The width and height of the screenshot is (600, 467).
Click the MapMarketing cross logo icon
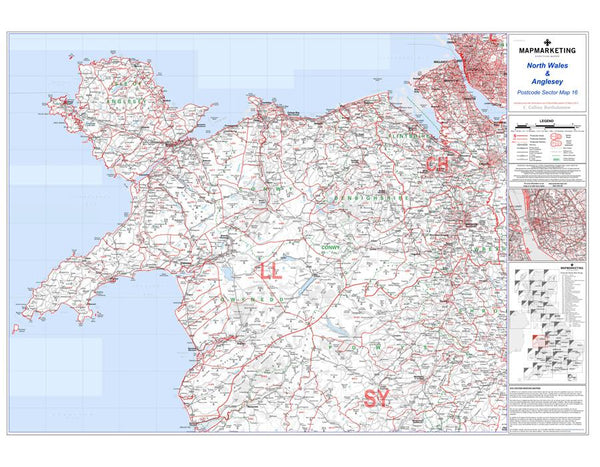point(547,42)
